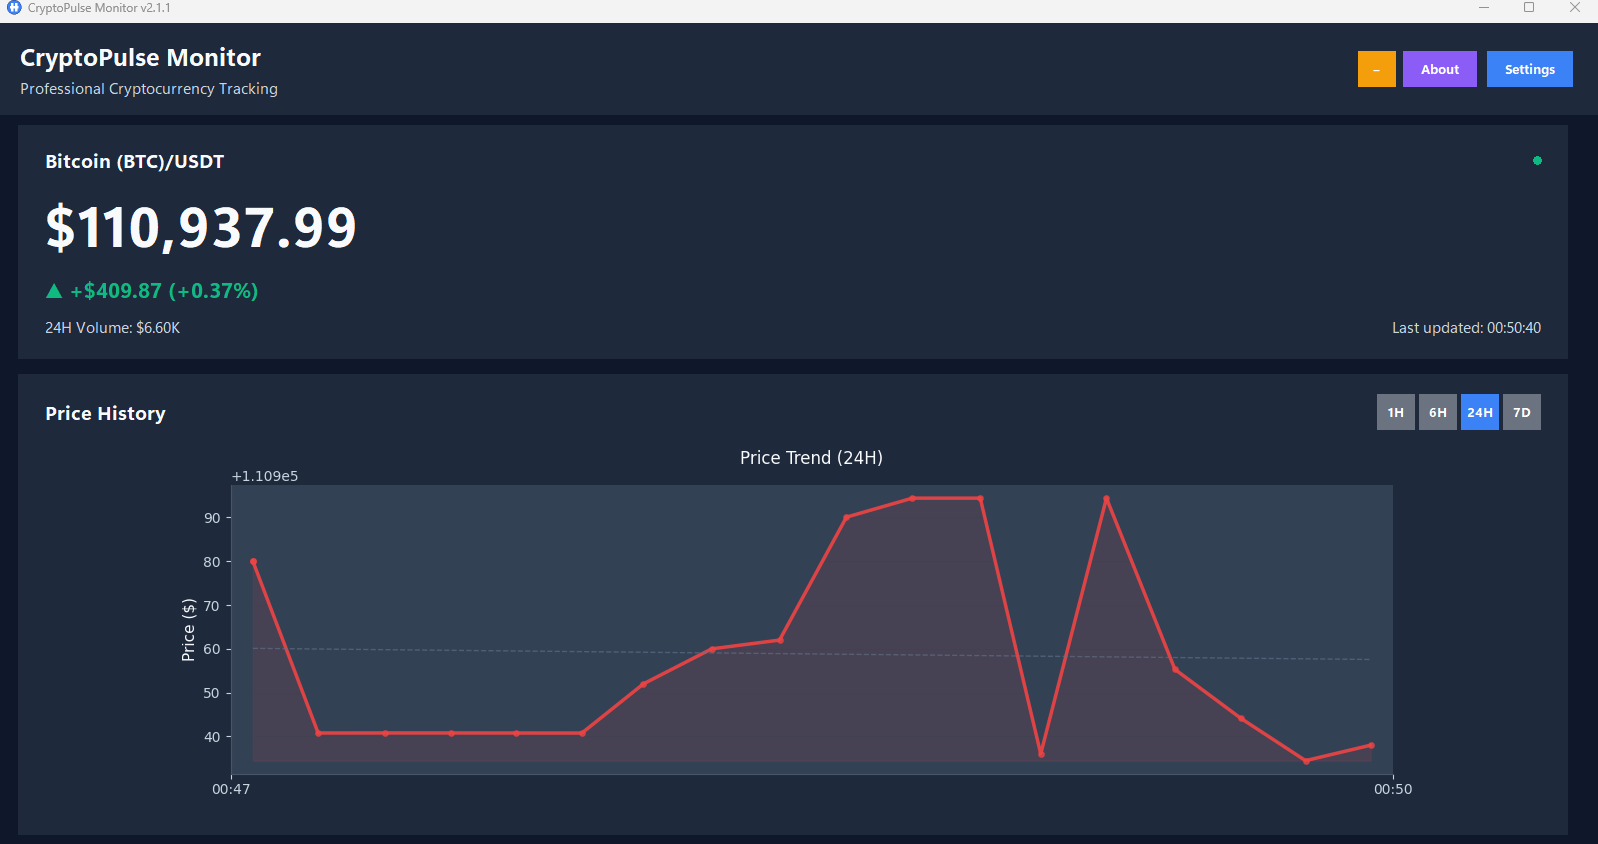Click the first data point on the chart line
This screenshot has height=844, width=1598.
pyautogui.click(x=253, y=562)
